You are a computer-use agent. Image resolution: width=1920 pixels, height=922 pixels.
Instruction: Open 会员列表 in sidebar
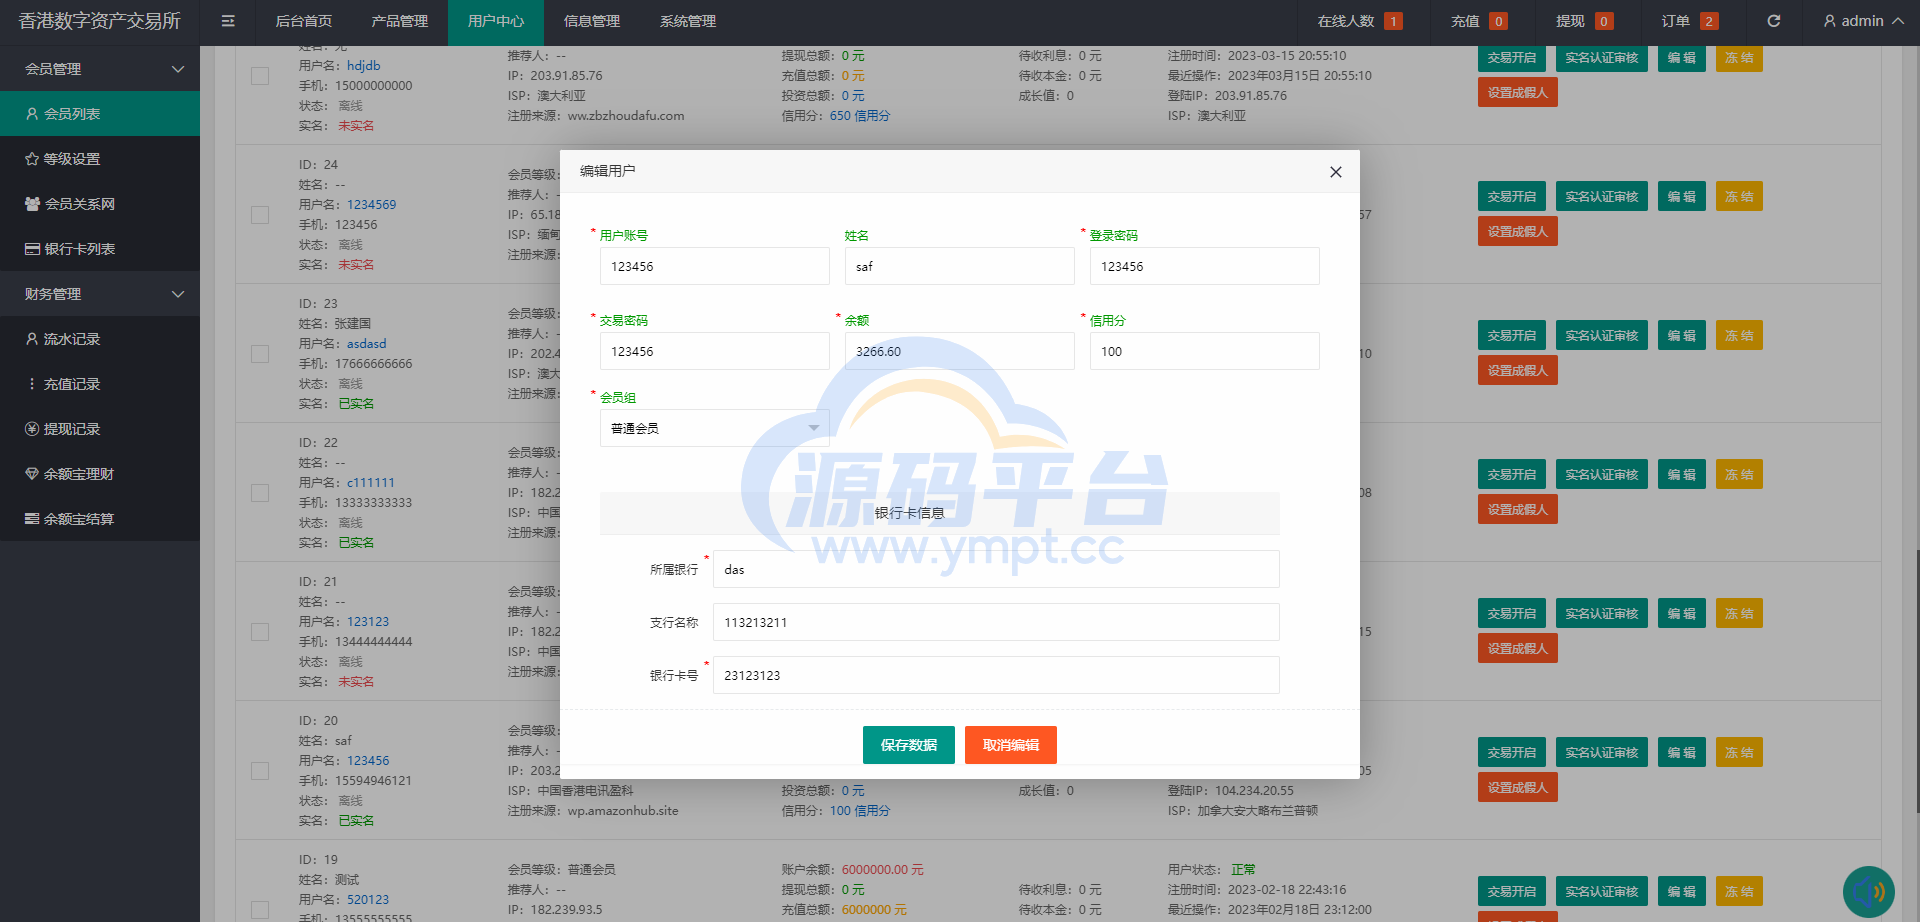point(100,114)
